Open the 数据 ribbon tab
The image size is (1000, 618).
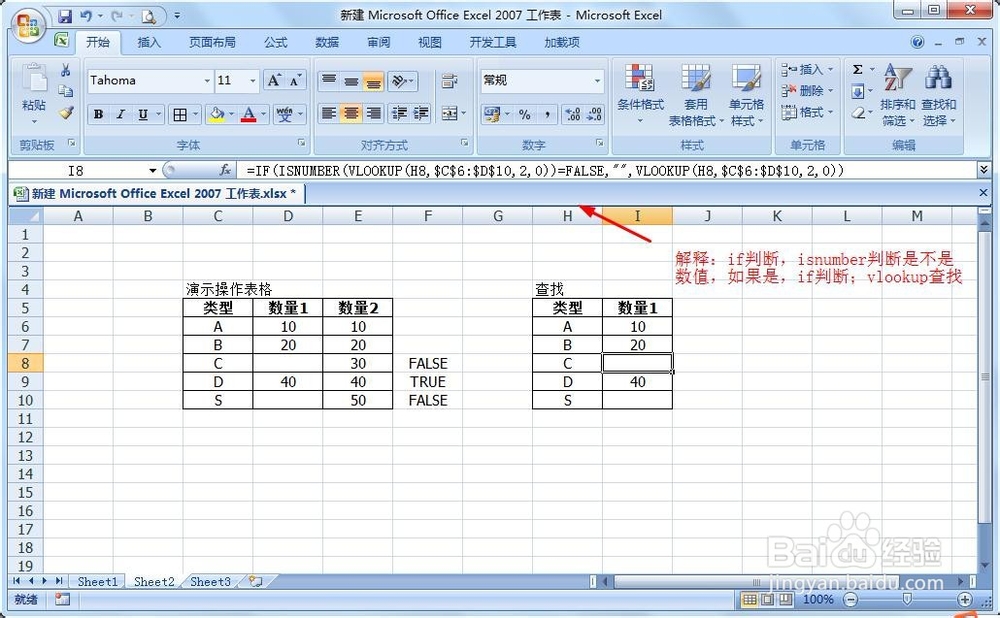point(328,42)
